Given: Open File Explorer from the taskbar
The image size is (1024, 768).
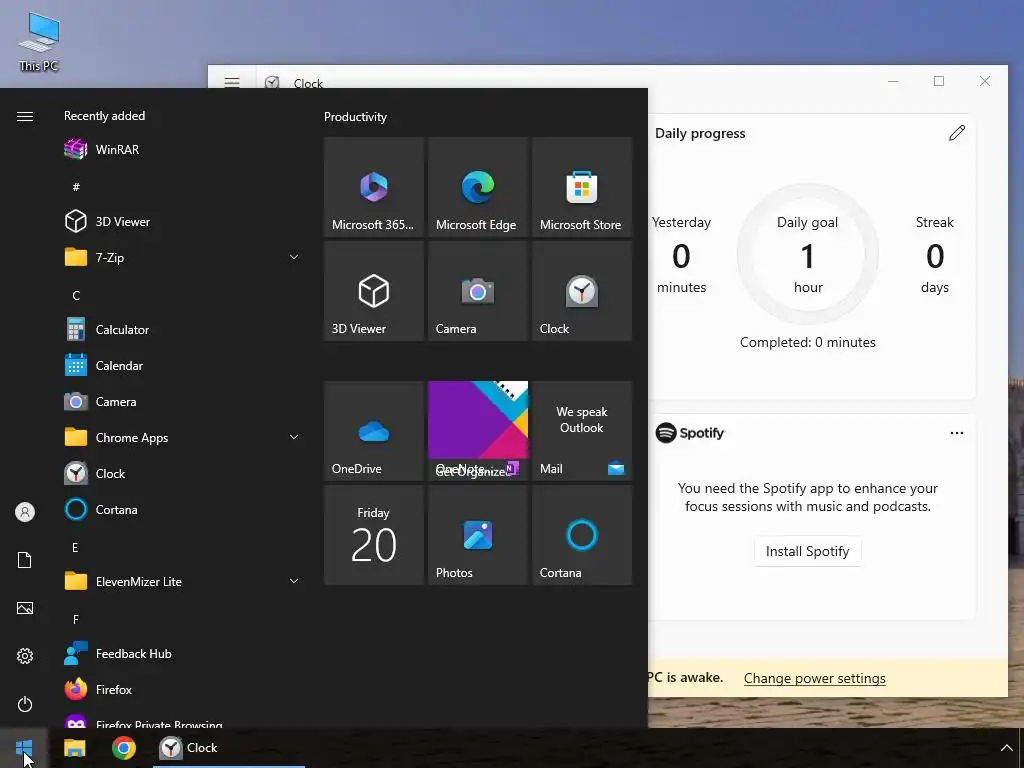Looking at the screenshot, I should (x=74, y=748).
